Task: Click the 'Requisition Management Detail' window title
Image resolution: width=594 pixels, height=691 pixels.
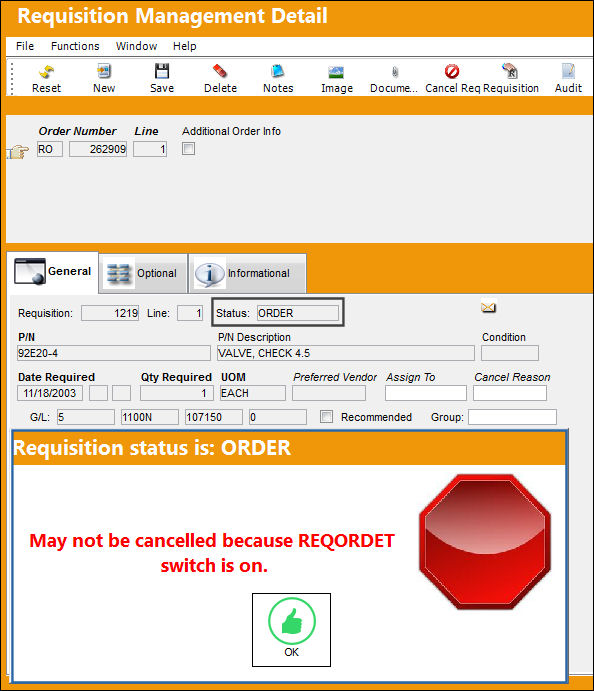Action: 172,16
